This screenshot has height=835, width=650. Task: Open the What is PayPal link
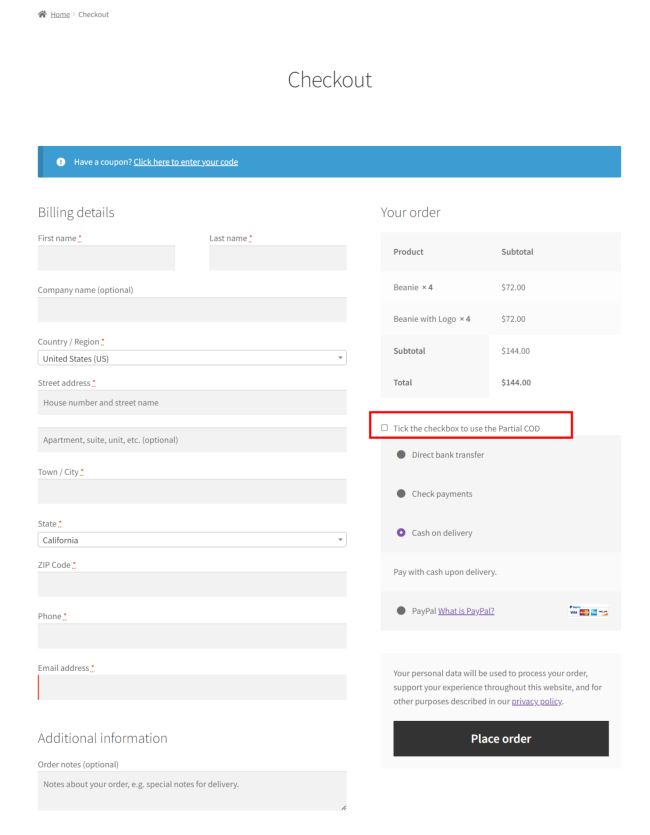[x=466, y=611]
